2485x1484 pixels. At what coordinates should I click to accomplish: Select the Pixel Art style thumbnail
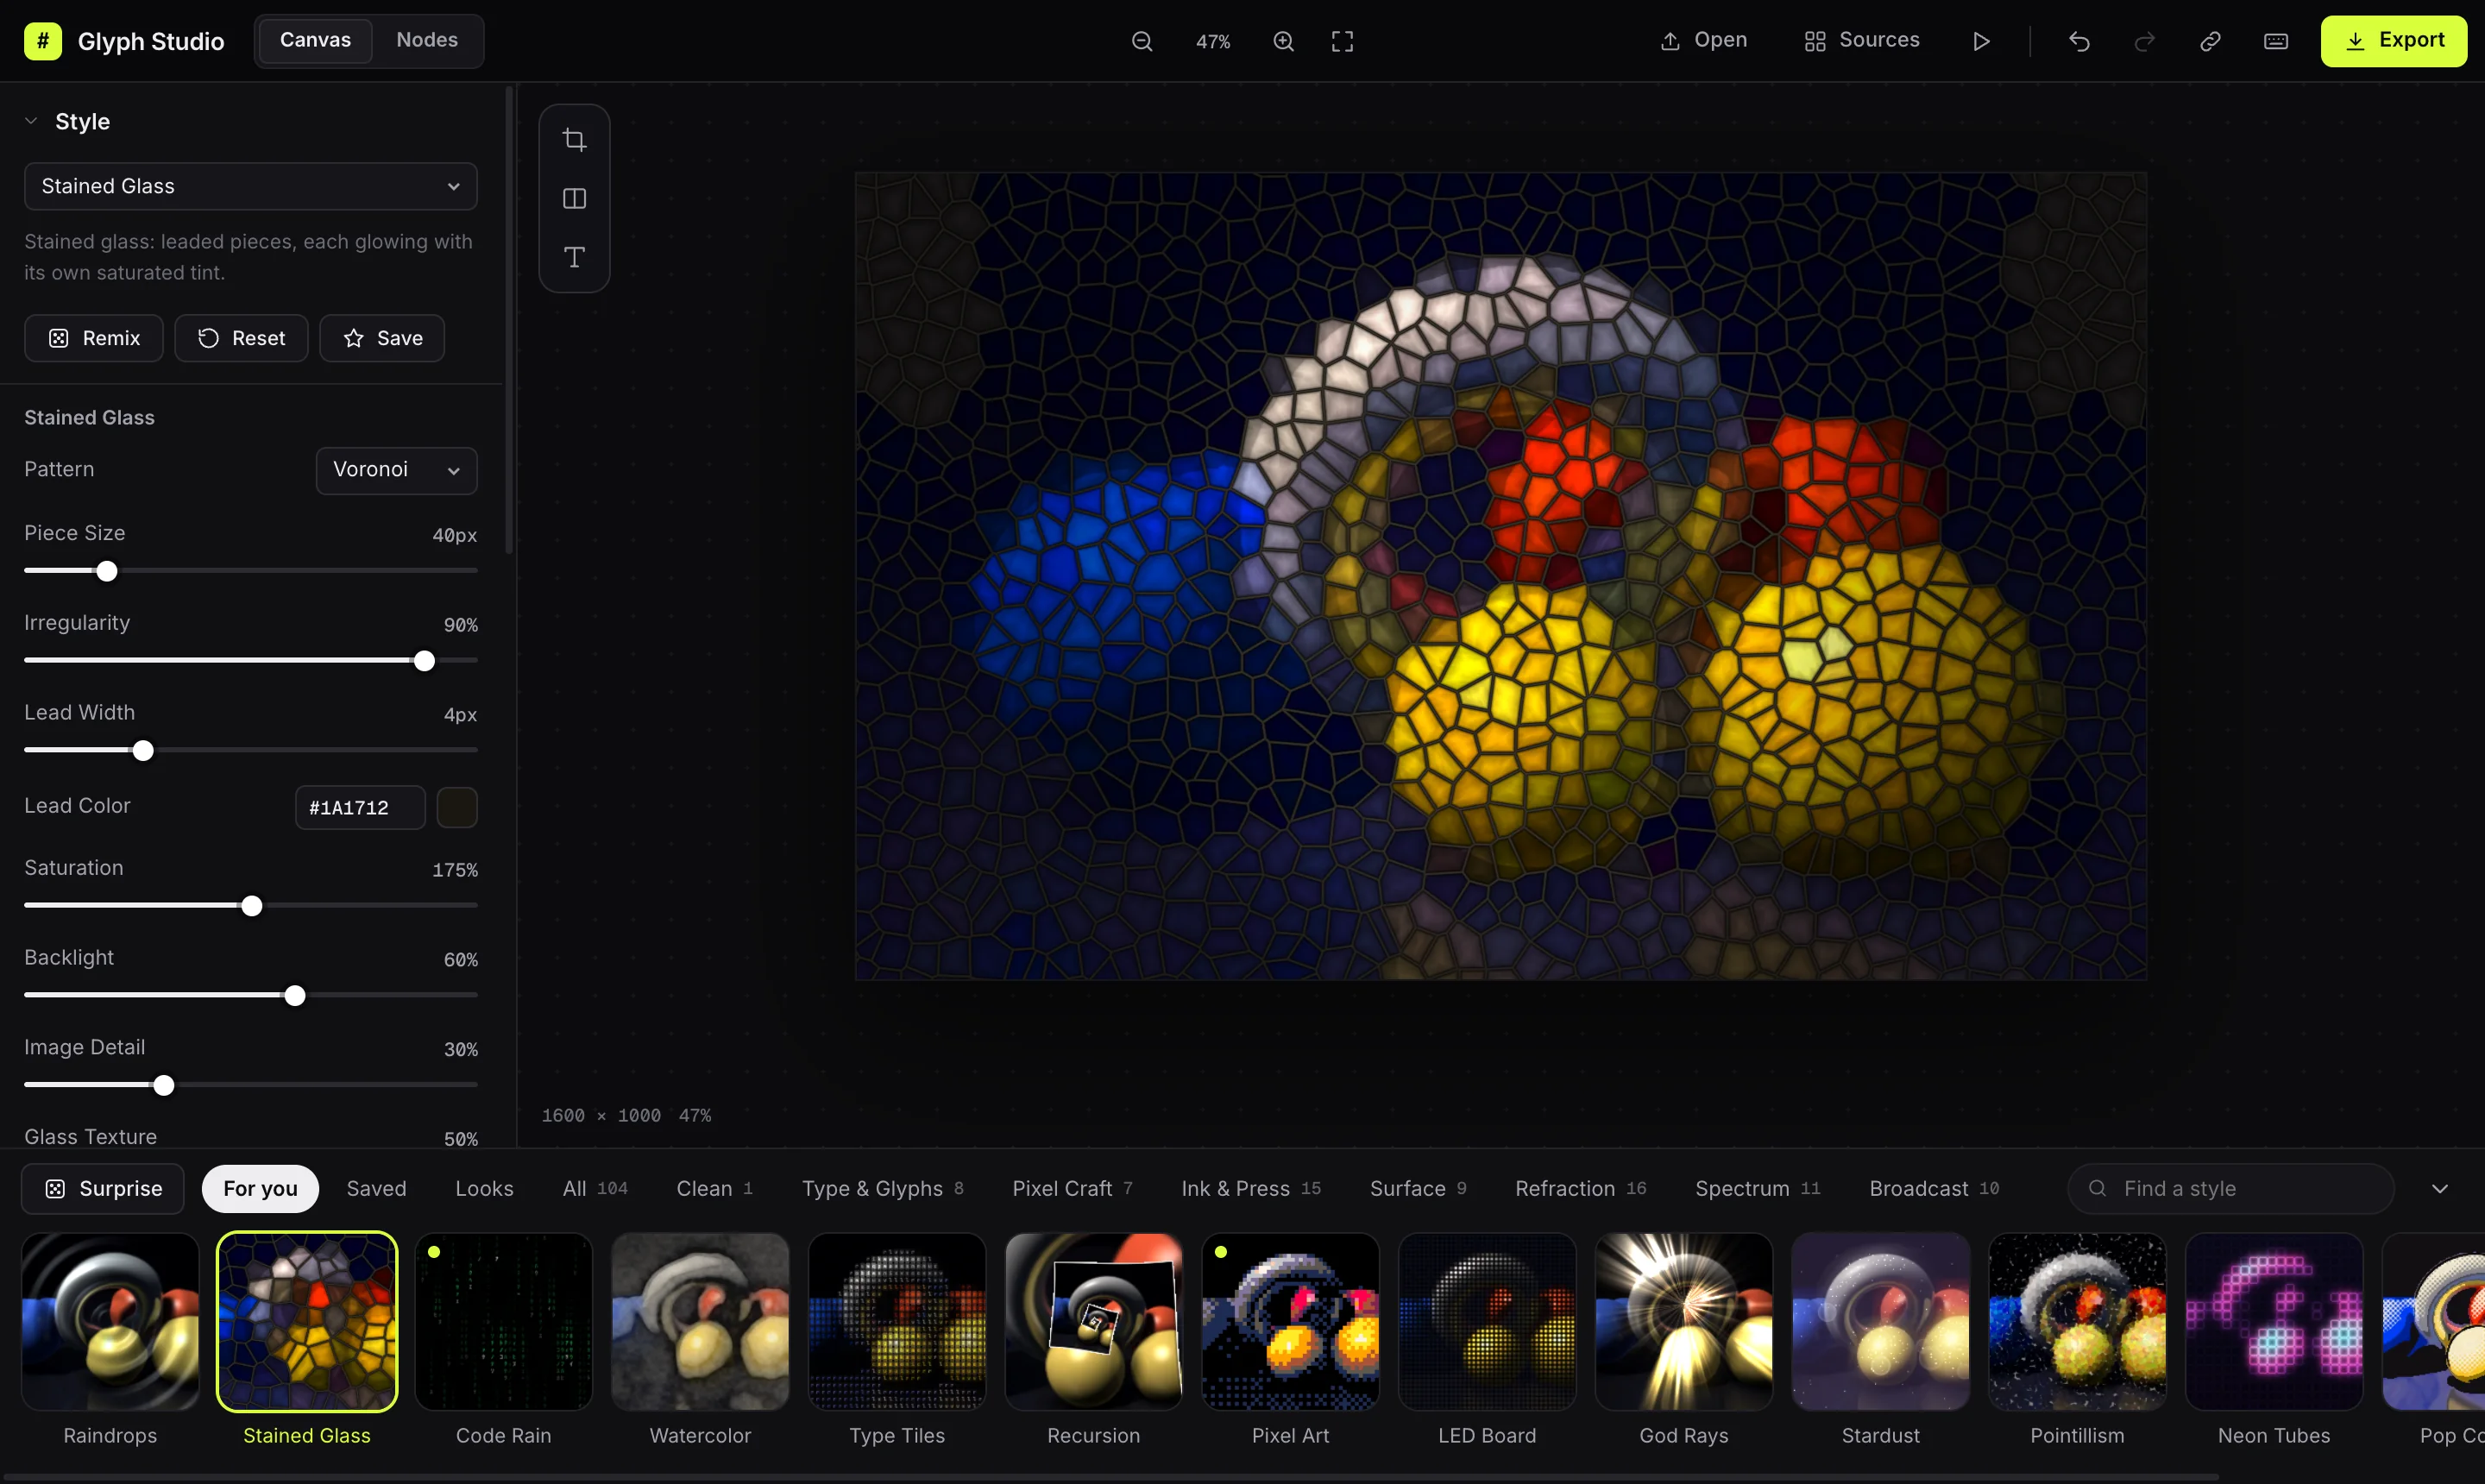[x=1290, y=1321]
